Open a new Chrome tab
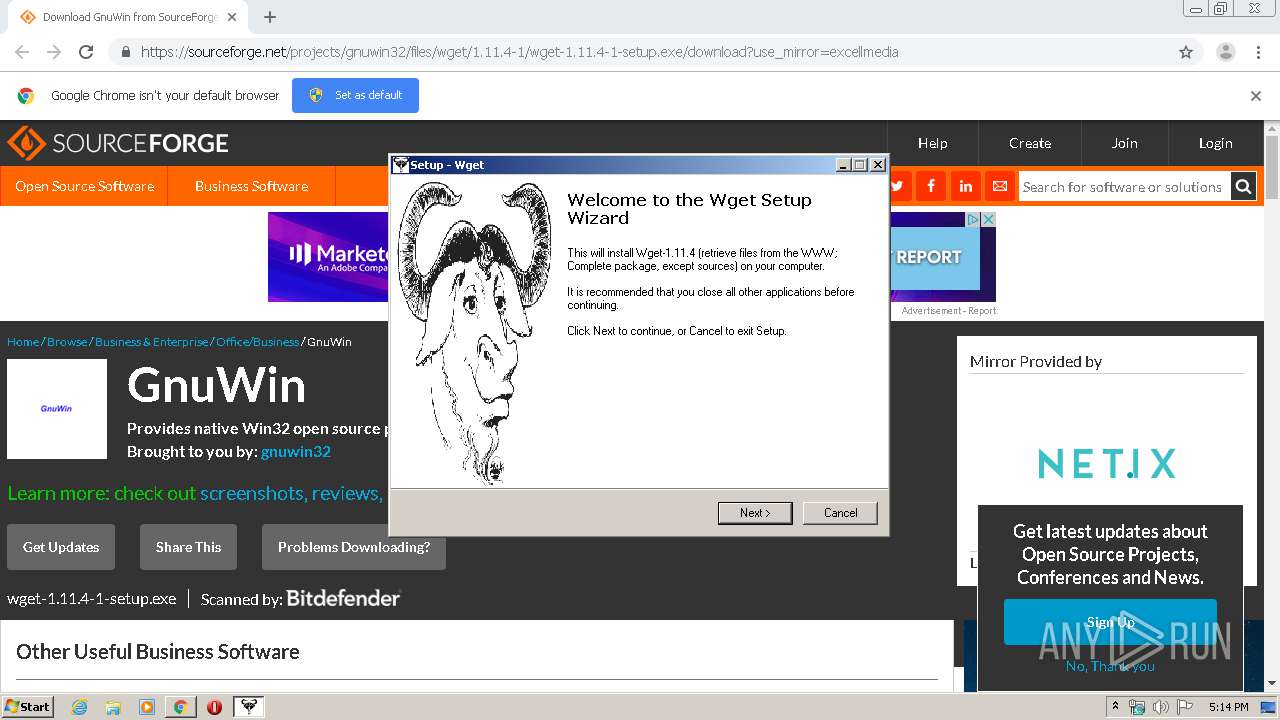Viewport: 1280px width, 720px height. click(270, 17)
